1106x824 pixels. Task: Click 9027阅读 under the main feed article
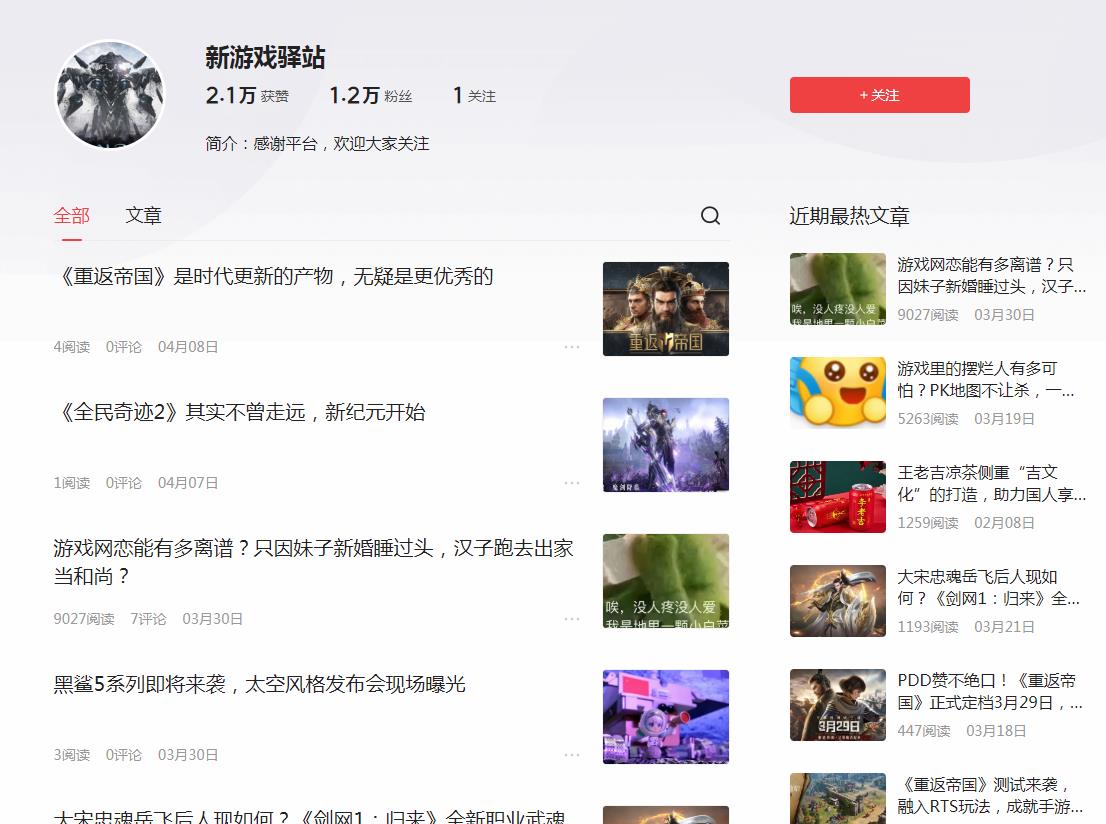84,619
